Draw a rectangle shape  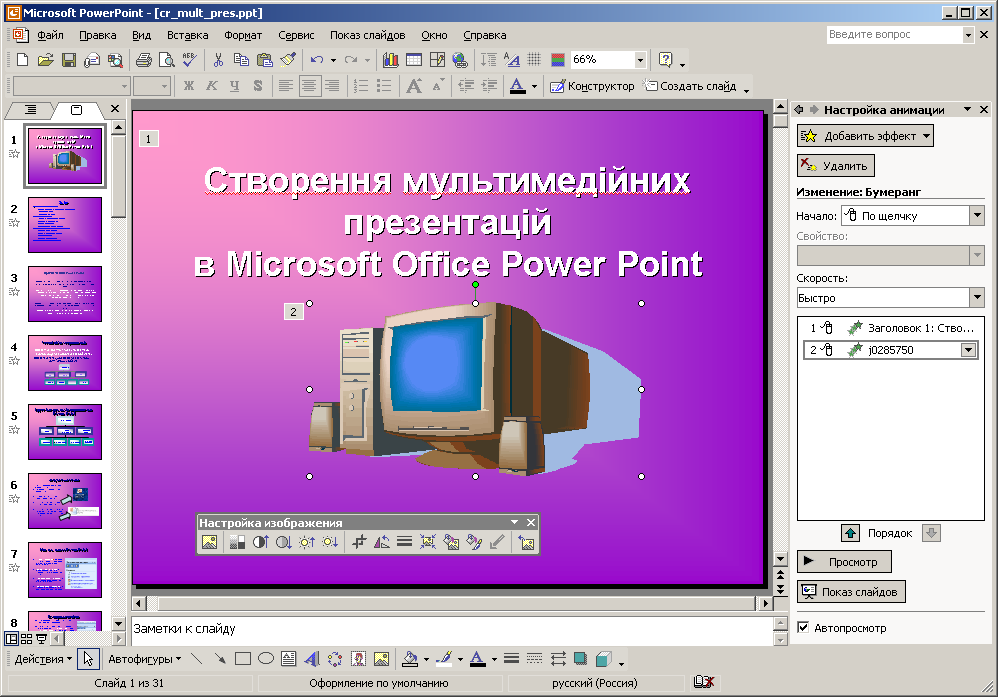242,659
